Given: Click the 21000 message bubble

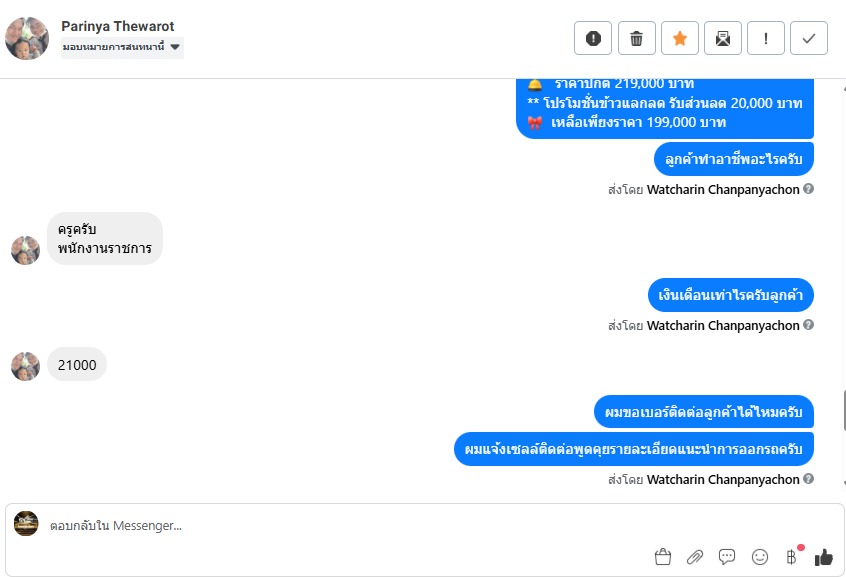Looking at the screenshot, I should pos(77,365).
